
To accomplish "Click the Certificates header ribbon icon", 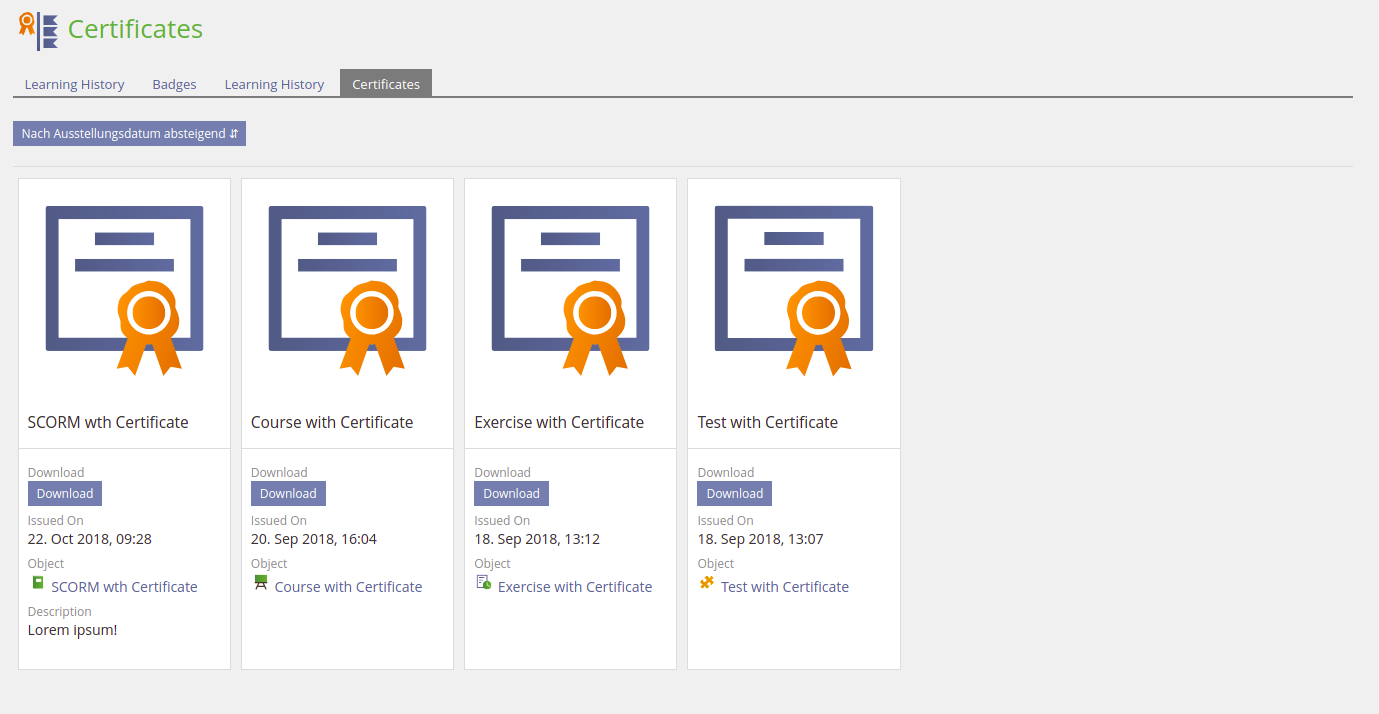I will tap(38, 30).
